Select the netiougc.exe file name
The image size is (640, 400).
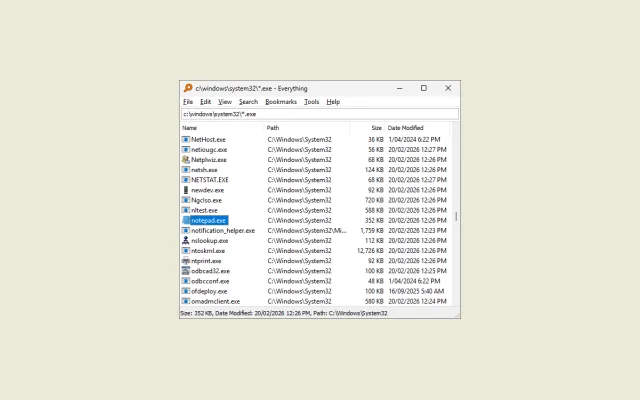point(209,150)
